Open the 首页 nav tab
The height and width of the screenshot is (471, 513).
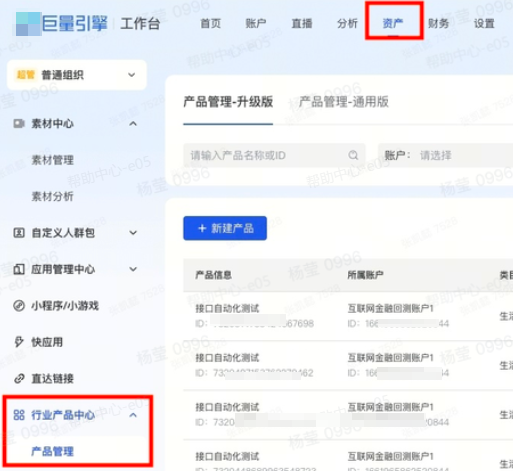coord(210,24)
